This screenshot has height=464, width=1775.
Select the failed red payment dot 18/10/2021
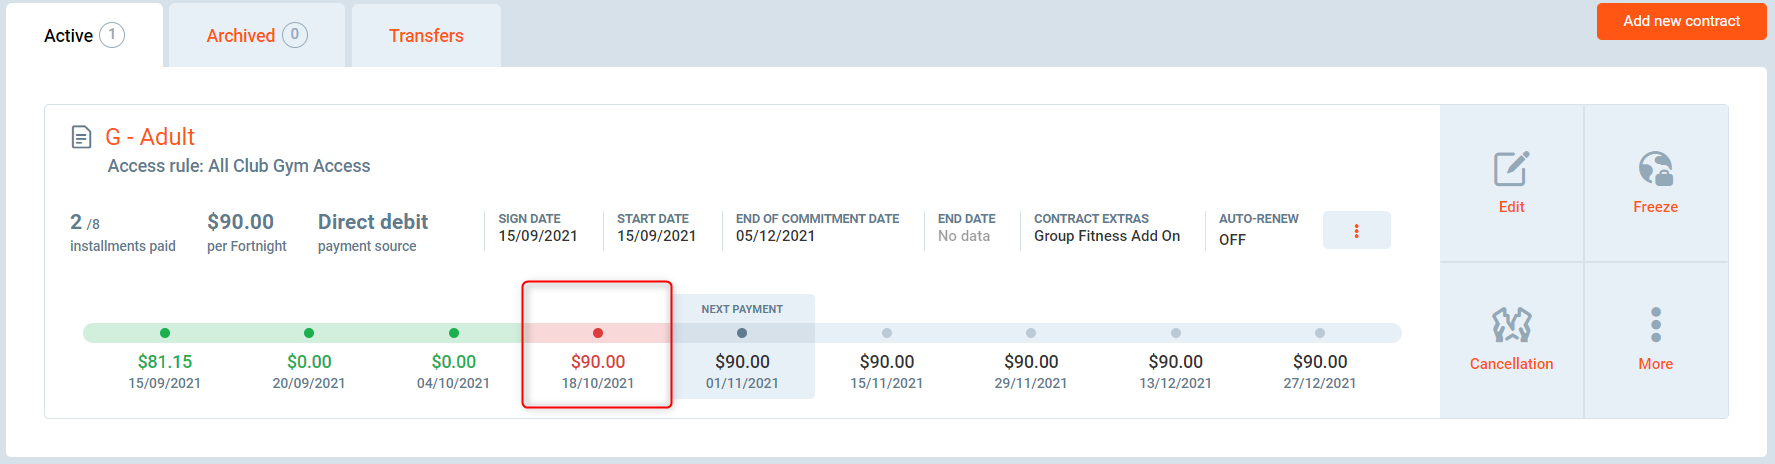coord(598,333)
